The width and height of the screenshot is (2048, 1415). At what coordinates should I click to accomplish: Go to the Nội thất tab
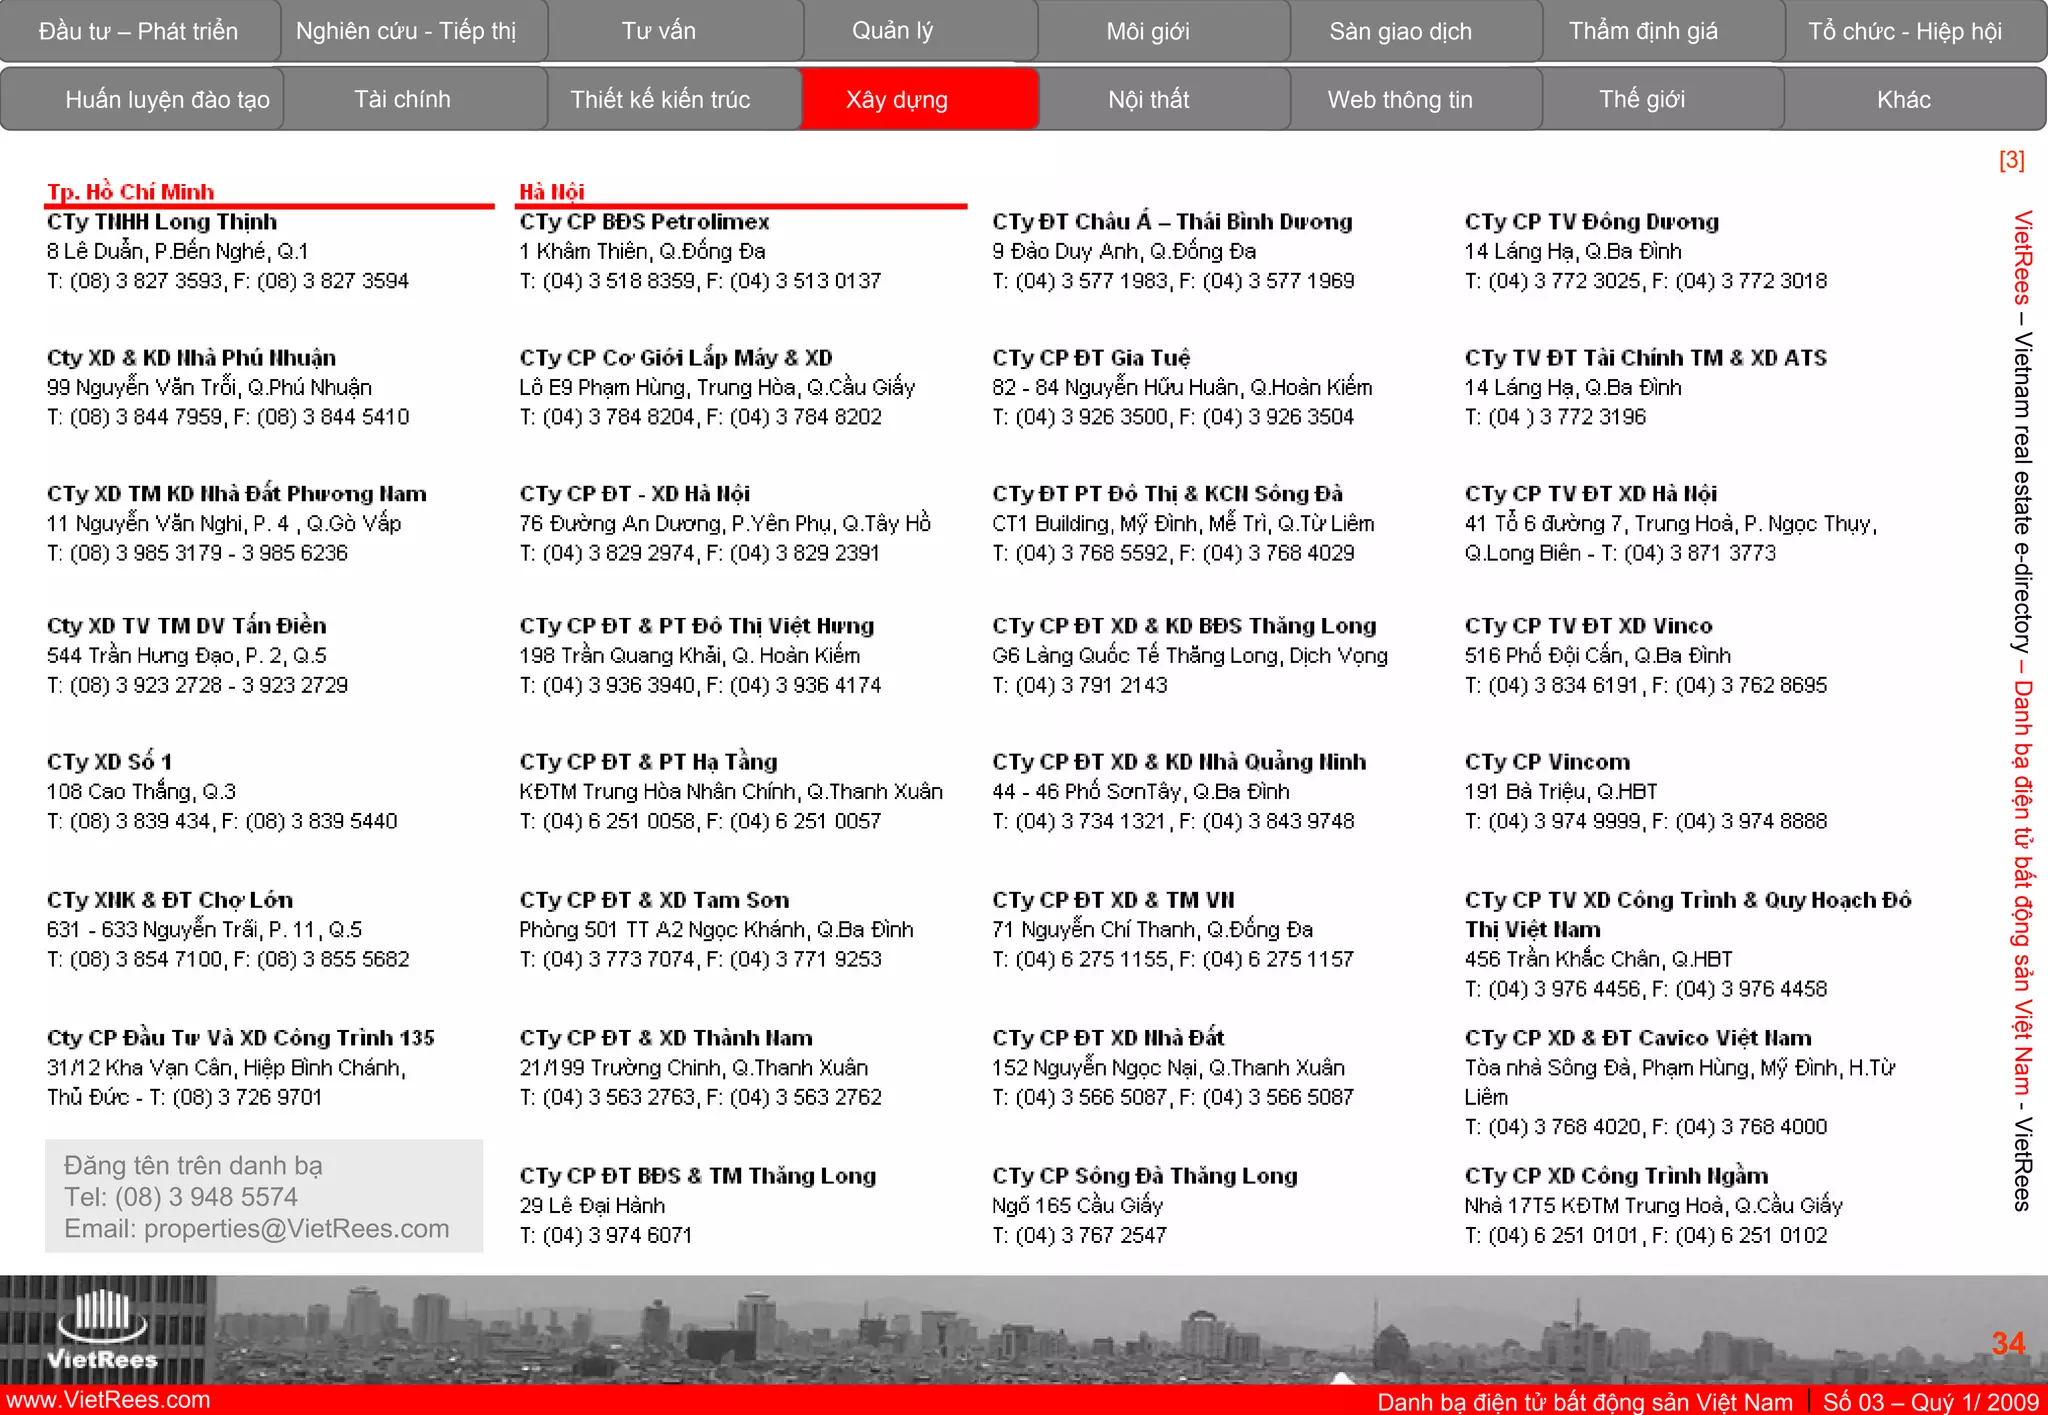(1148, 99)
